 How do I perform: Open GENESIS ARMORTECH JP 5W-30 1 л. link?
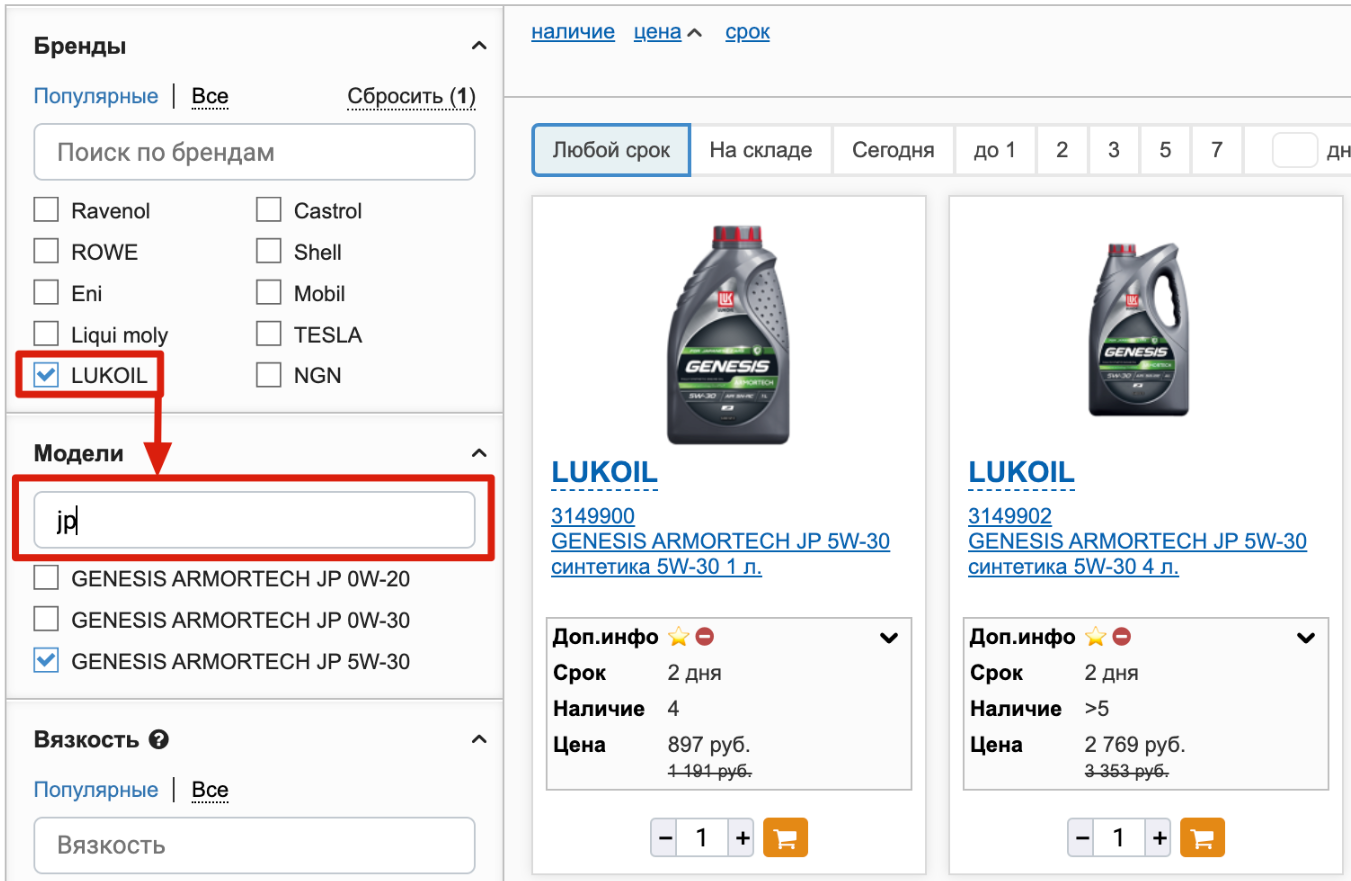pos(720,554)
